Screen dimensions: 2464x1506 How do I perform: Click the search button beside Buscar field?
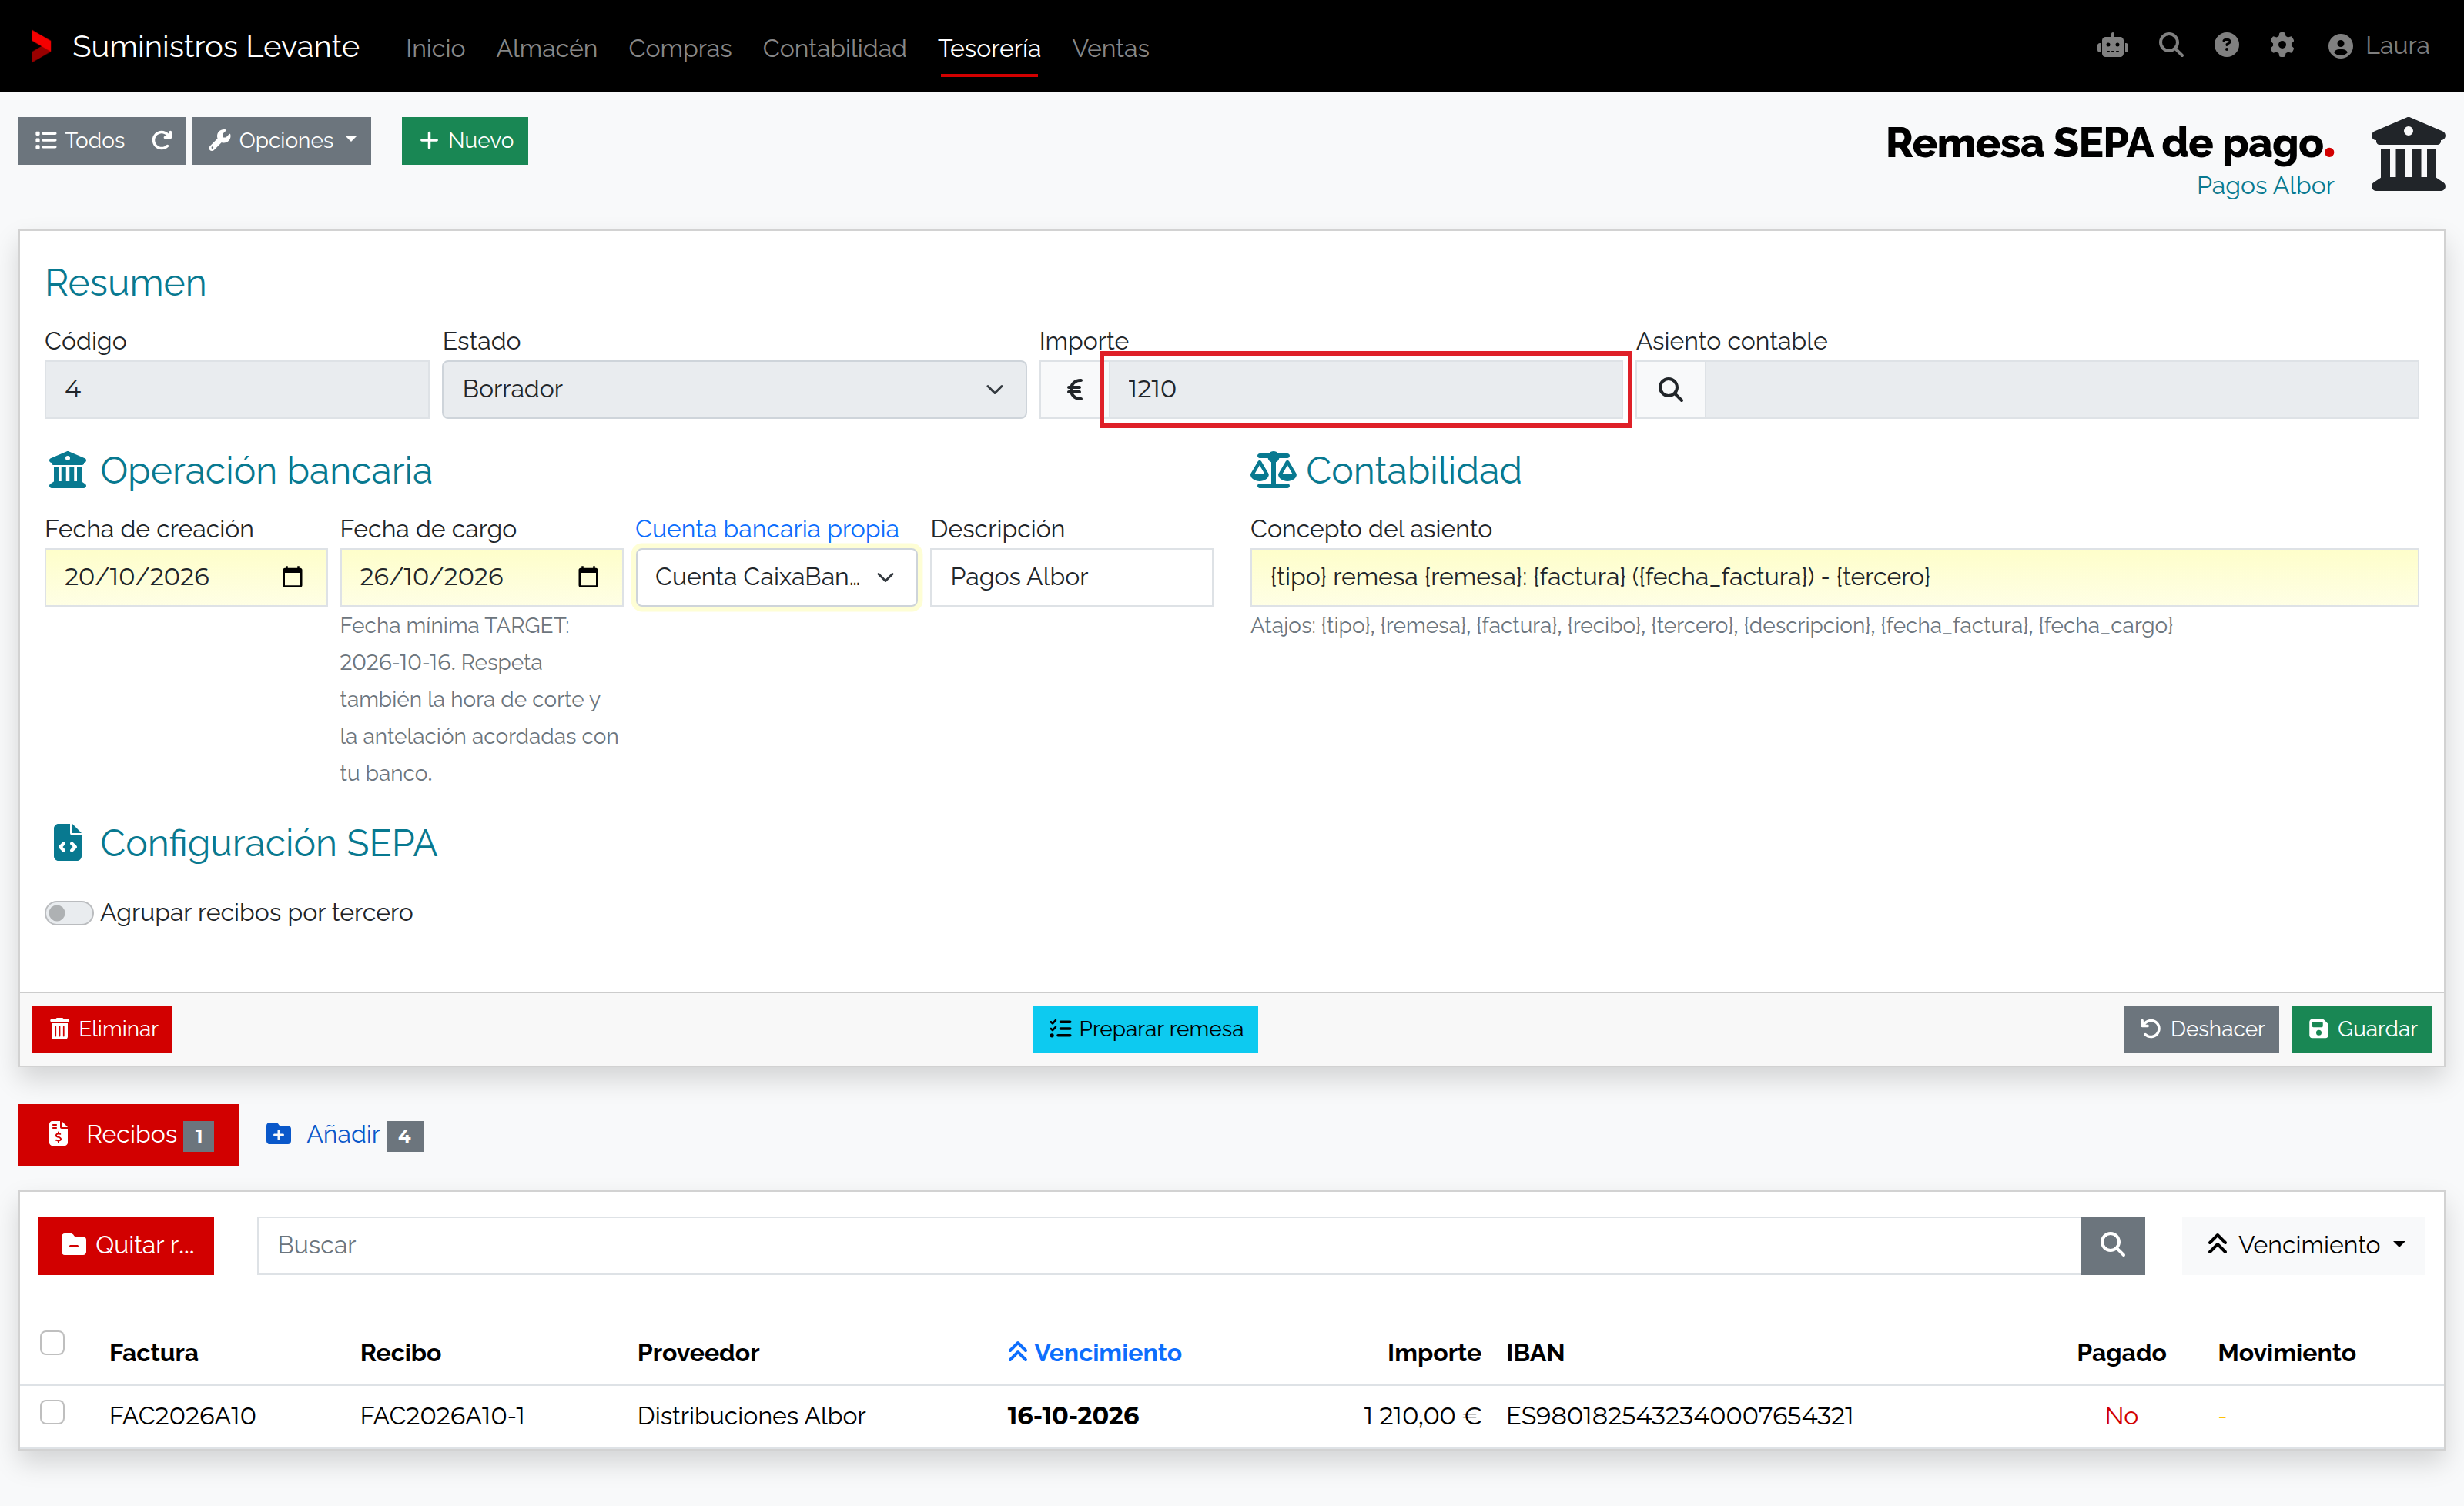click(2112, 1245)
